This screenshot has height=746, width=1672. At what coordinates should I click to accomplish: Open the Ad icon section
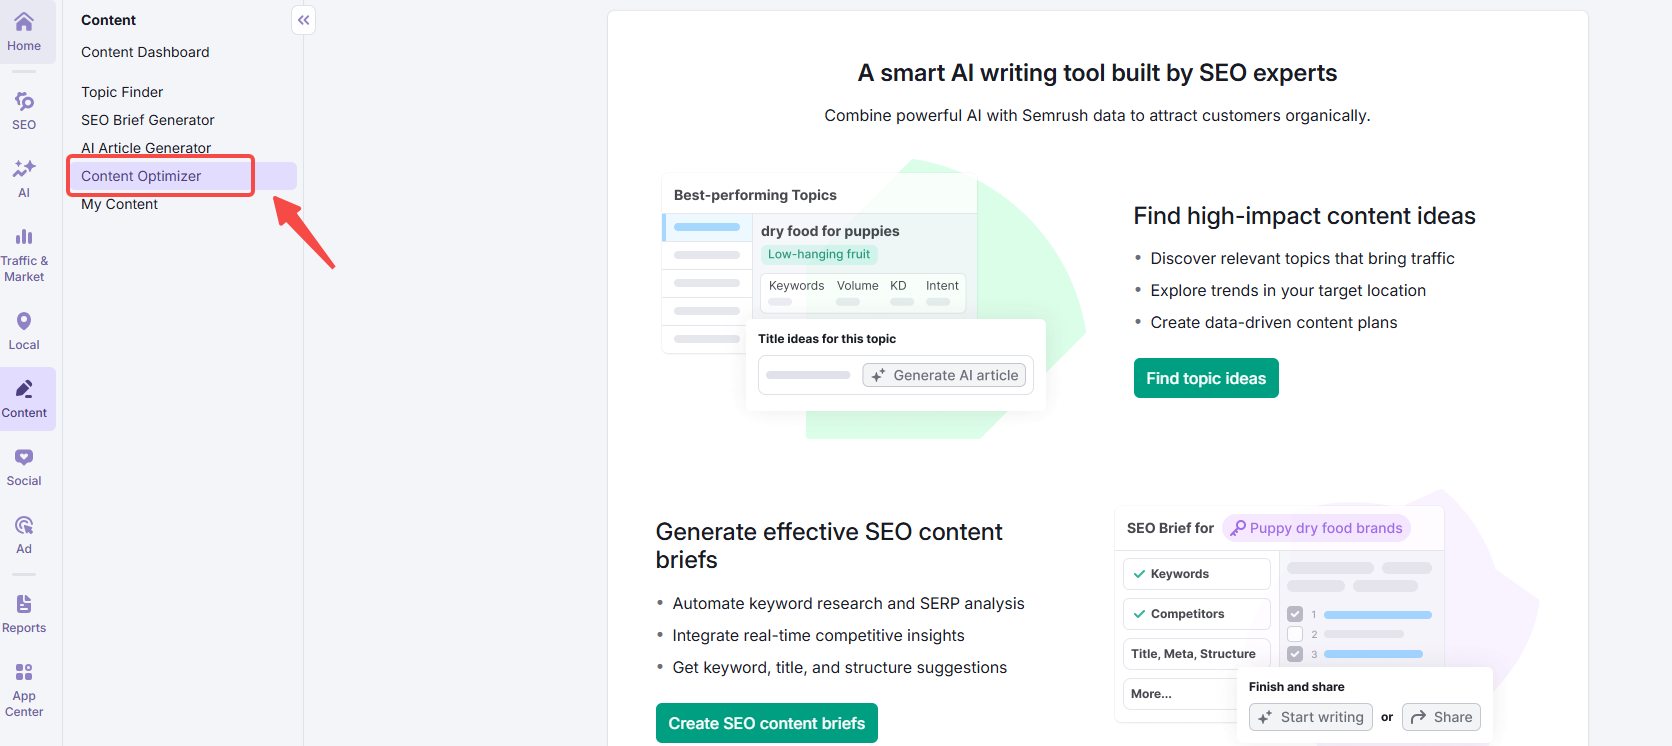(x=24, y=534)
